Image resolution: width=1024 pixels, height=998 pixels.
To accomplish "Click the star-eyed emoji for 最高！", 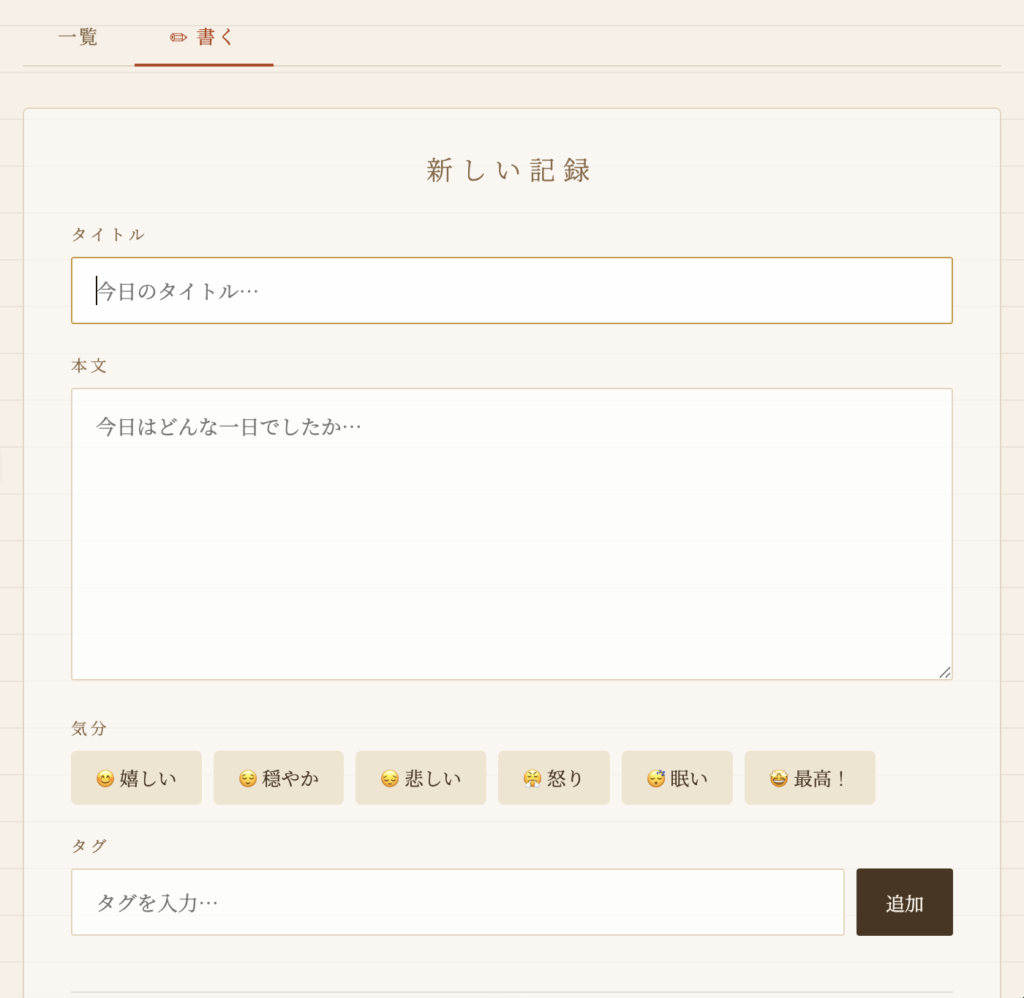I will 778,779.
